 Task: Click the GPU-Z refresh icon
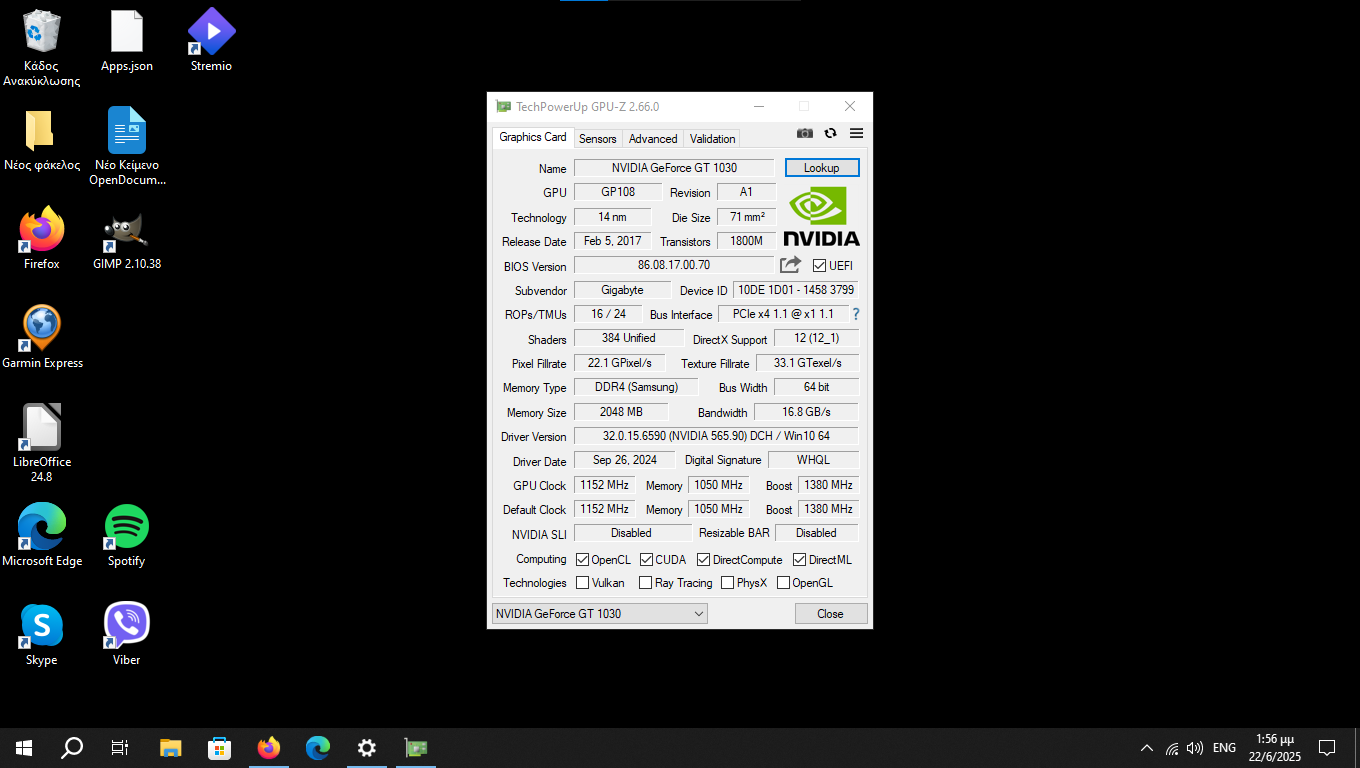coord(830,133)
